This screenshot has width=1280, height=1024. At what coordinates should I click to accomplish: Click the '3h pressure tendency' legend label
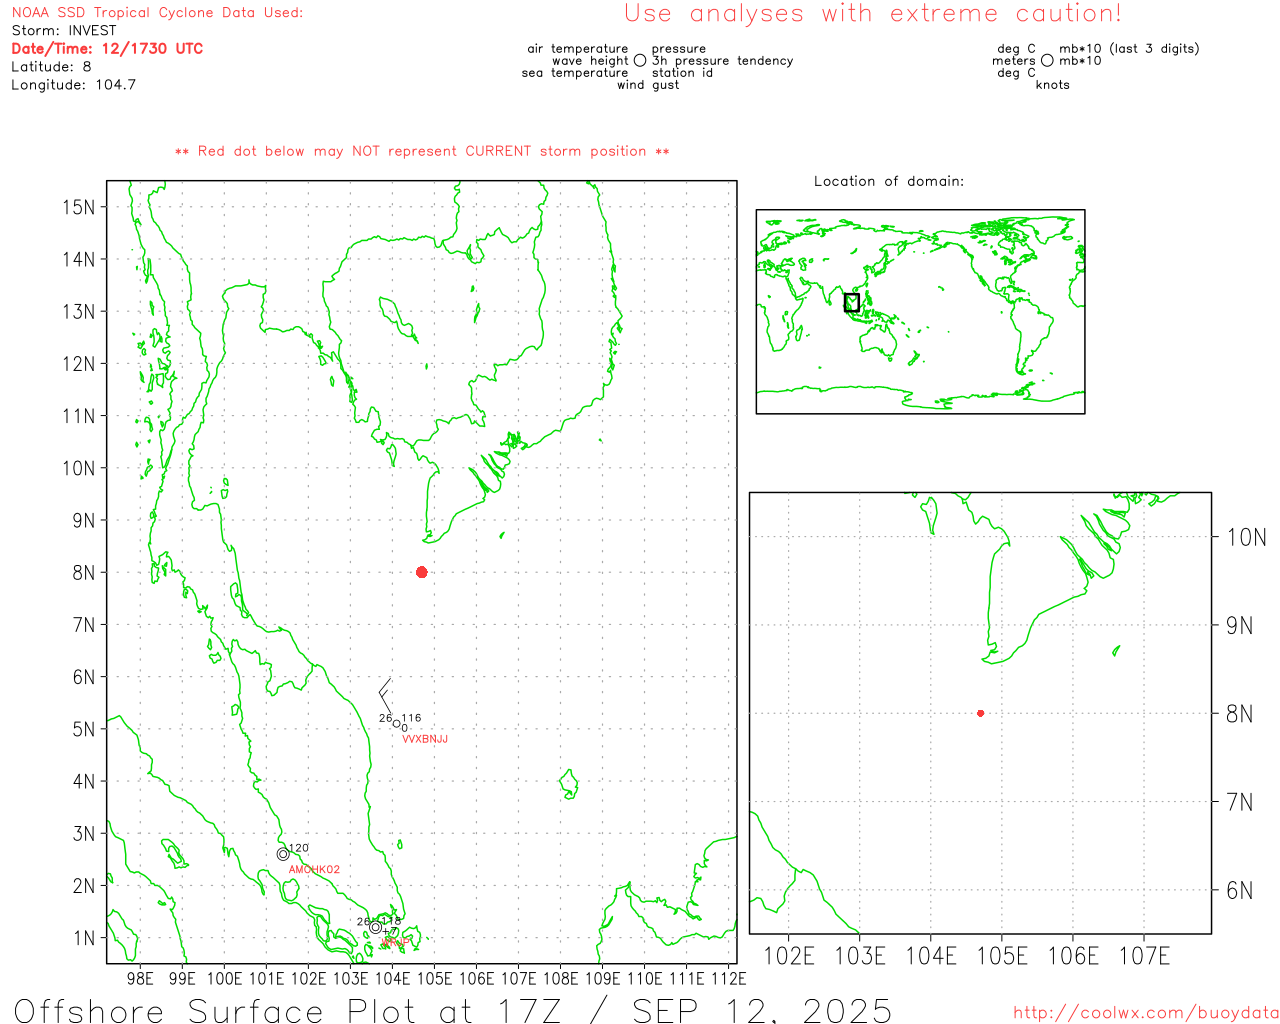click(722, 61)
